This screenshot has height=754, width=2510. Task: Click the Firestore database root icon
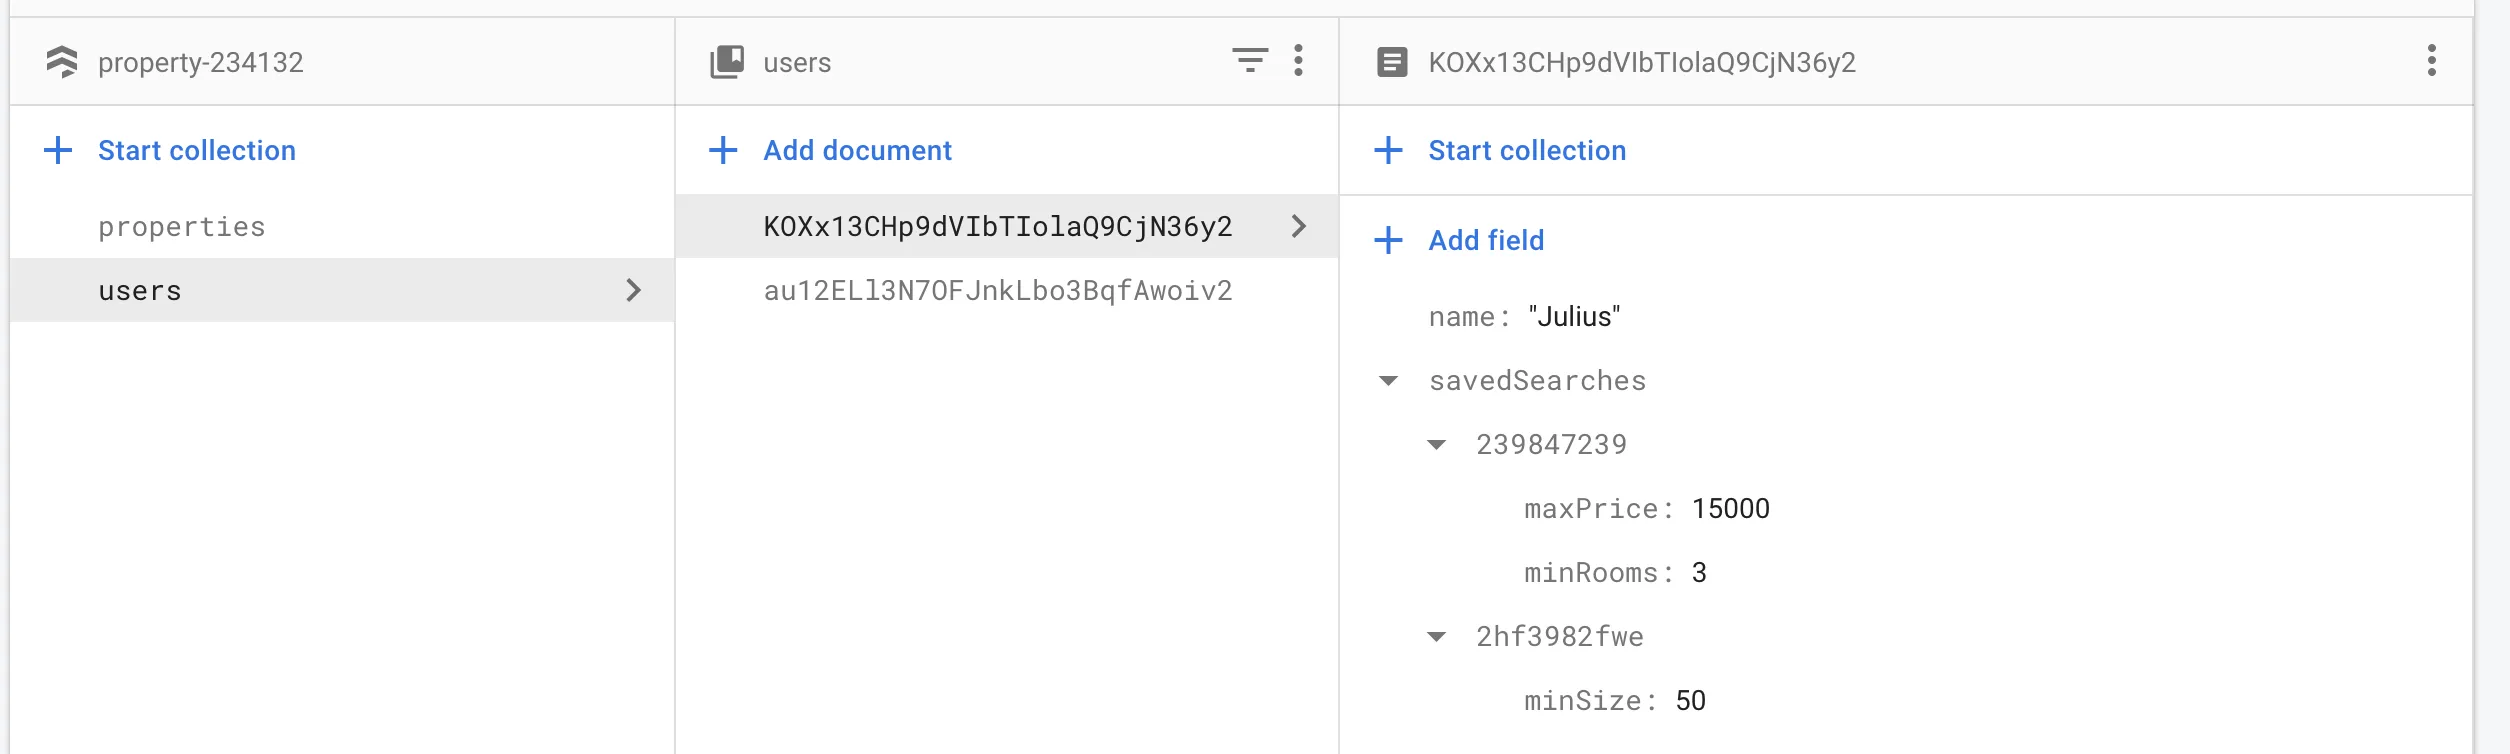click(62, 62)
